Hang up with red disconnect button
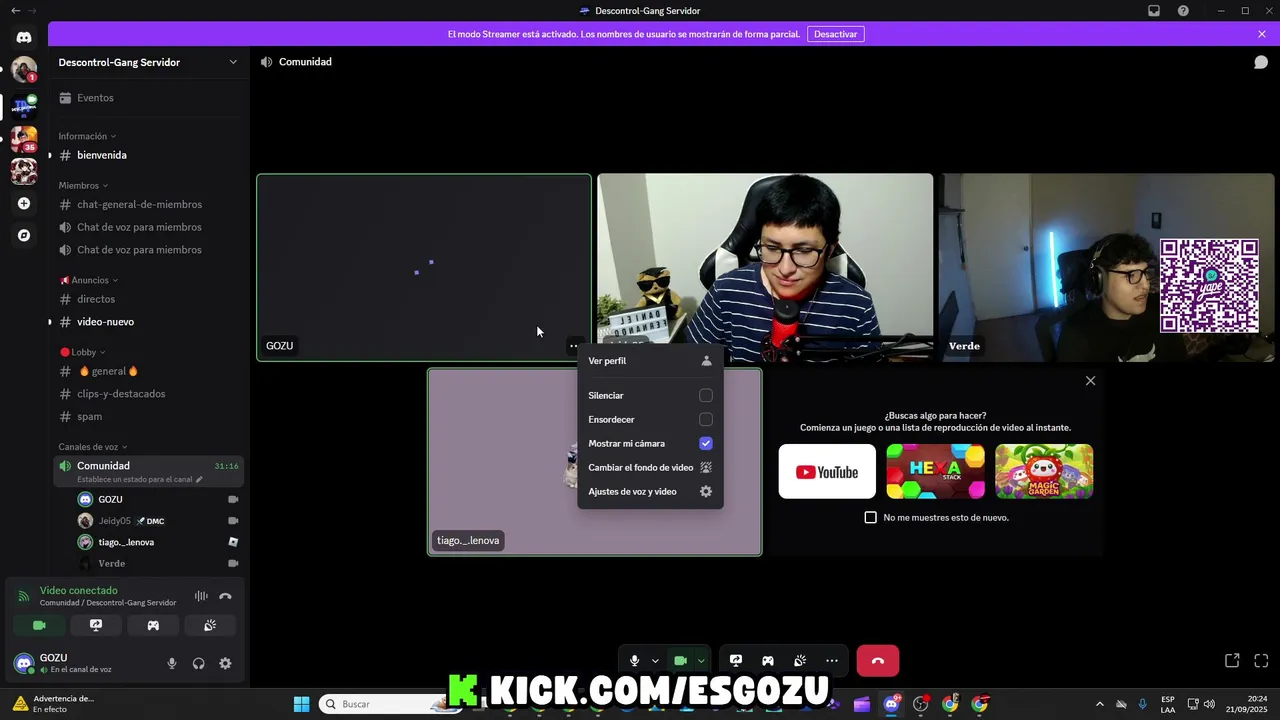The width and height of the screenshot is (1280, 720). coord(878,661)
